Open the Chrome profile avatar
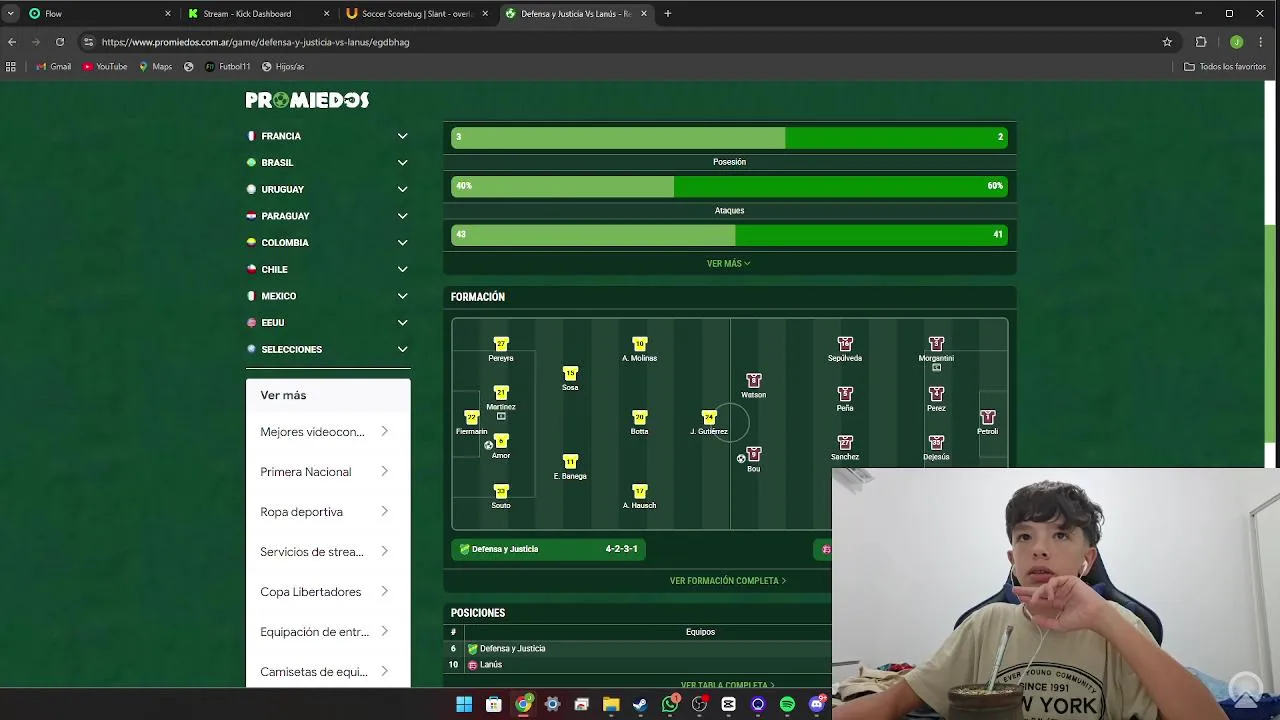This screenshot has height=720, width=1280. pyautogui.click(x=1237, y=42)
